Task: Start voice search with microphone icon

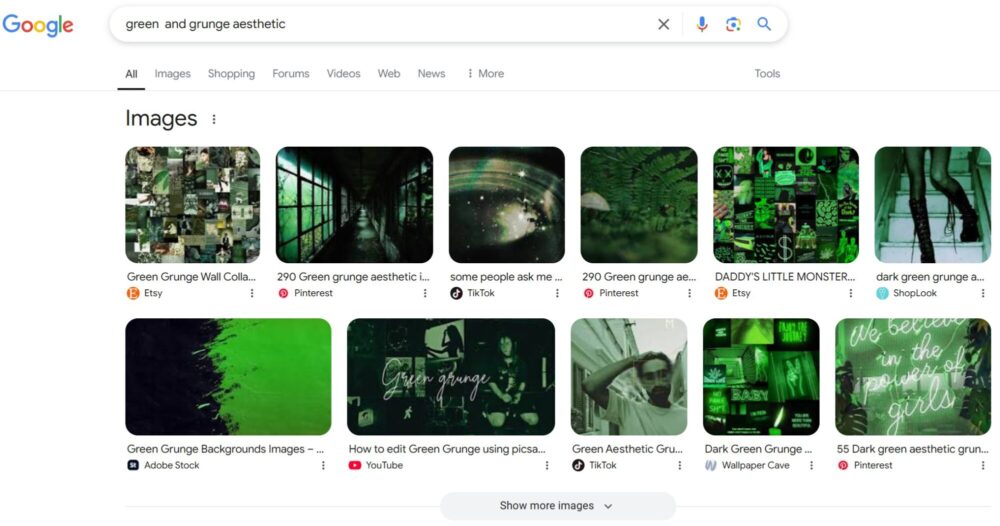Action: pyautogui.click(x=702, y=24)
